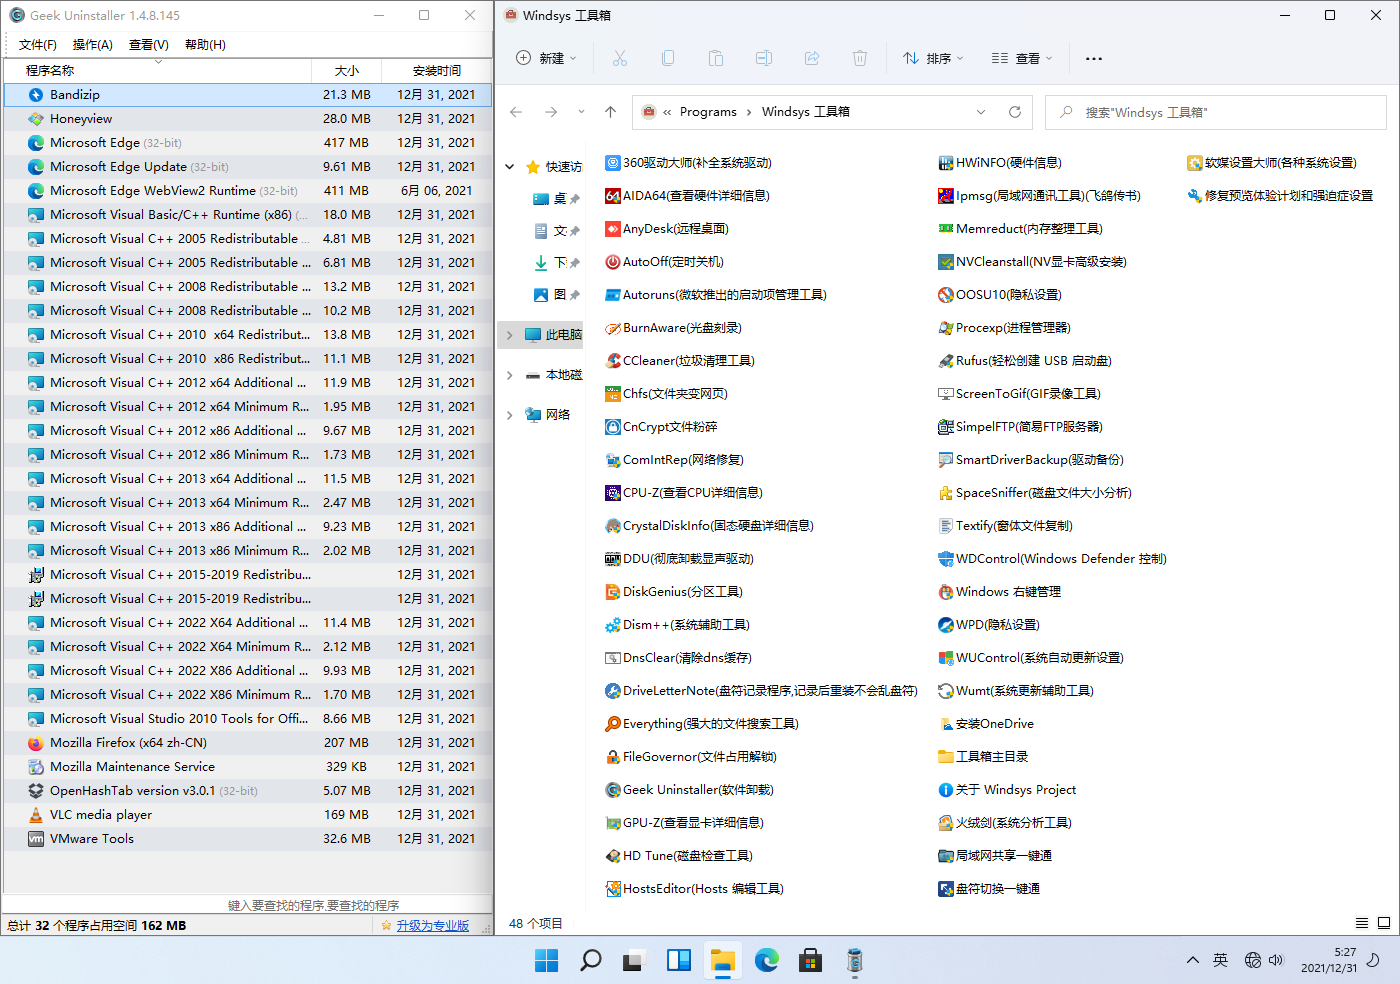
Task: Open the address bar history dropdown
Action: [x=981, y=112]
